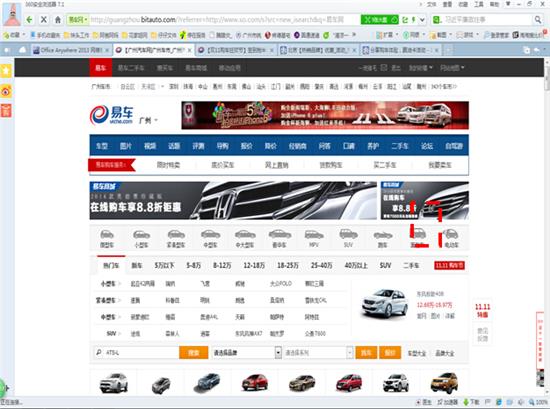Open the 限时特卖 purchase service link
The height and width of the screenshot is (409, 550).
coord(168,165)
